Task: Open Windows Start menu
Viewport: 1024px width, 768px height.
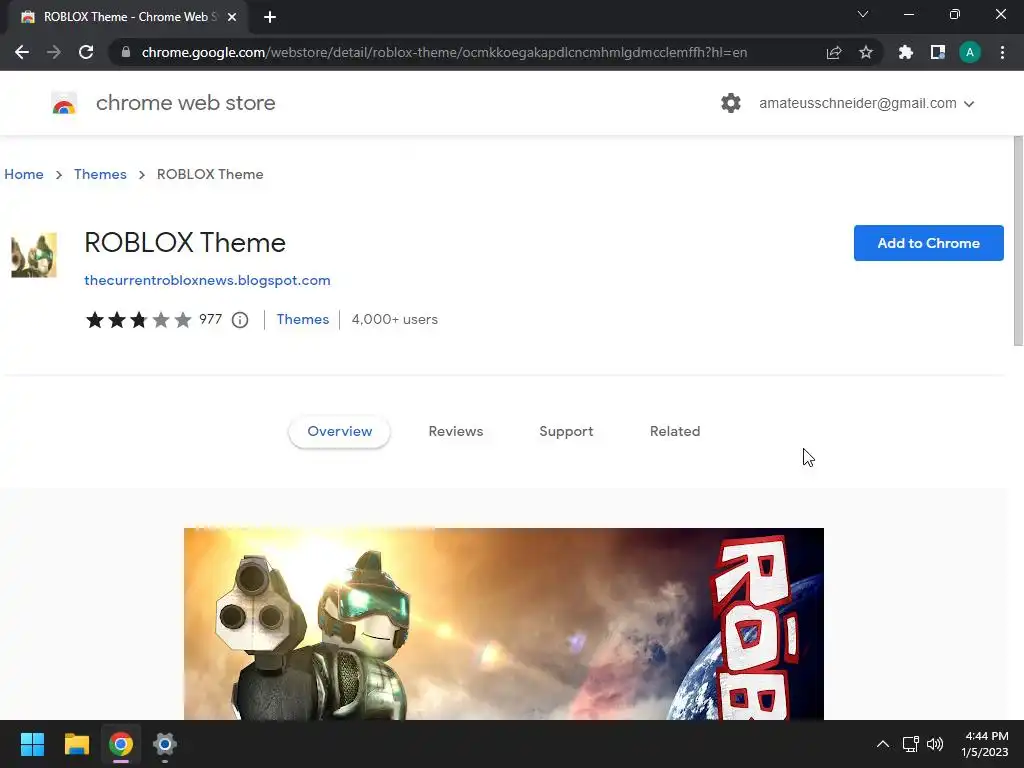Action: [32, 744]
